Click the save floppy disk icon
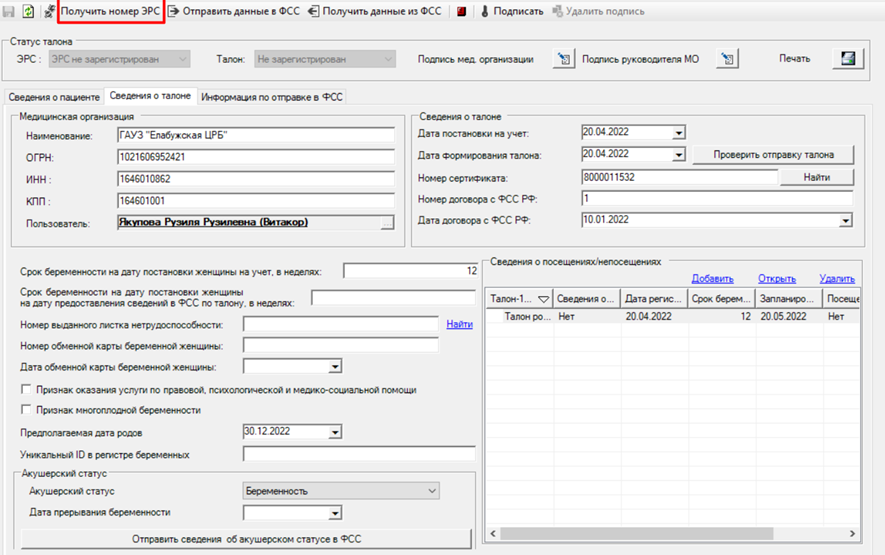885x555 pixels. tap(8, 11)
